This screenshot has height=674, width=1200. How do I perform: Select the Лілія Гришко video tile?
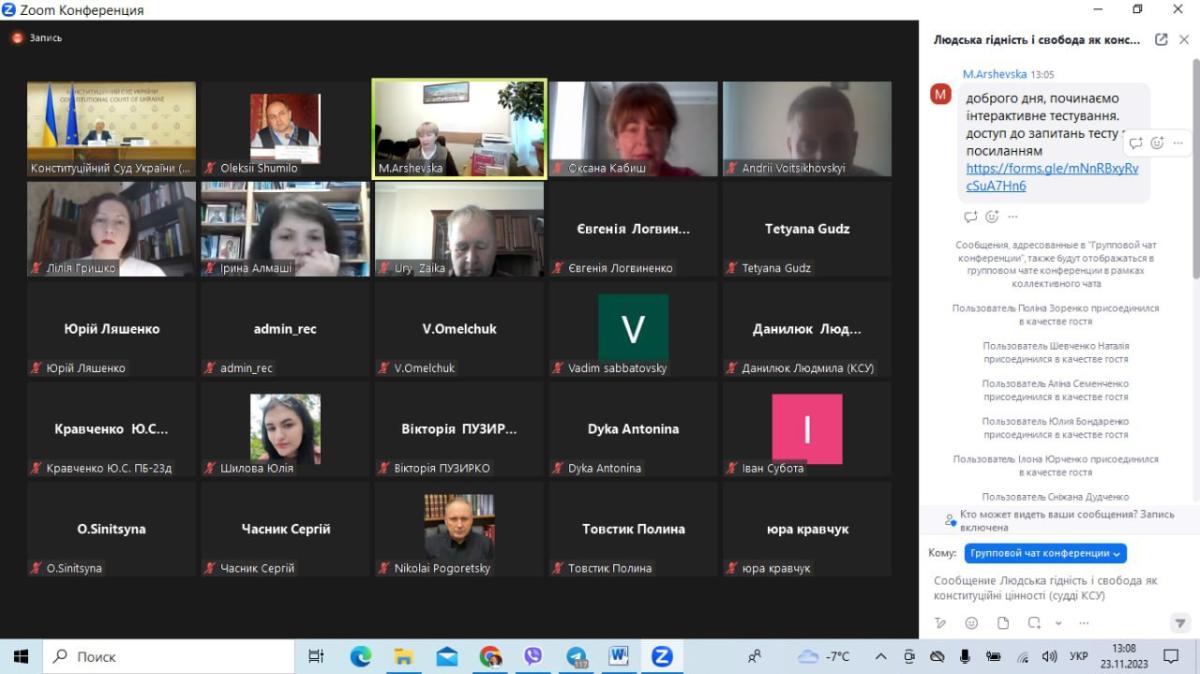tap(111, 229)
